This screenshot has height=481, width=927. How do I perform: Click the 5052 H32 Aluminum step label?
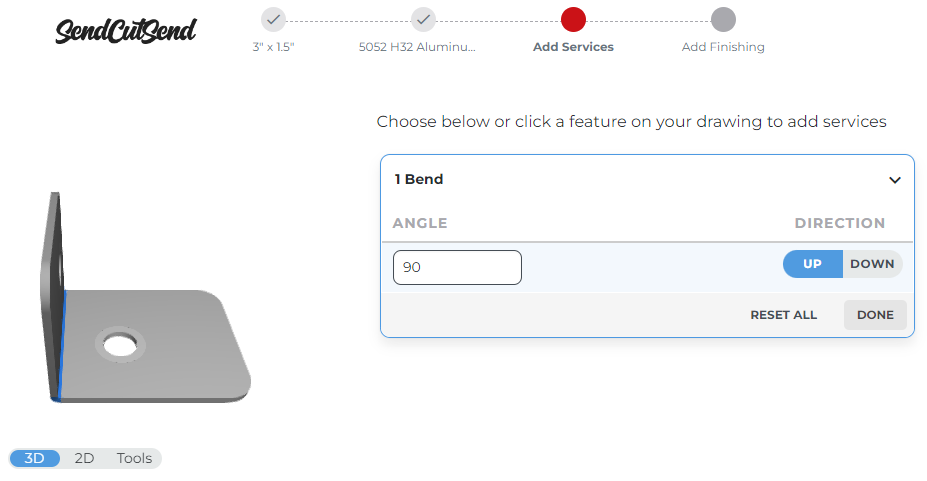417,47
